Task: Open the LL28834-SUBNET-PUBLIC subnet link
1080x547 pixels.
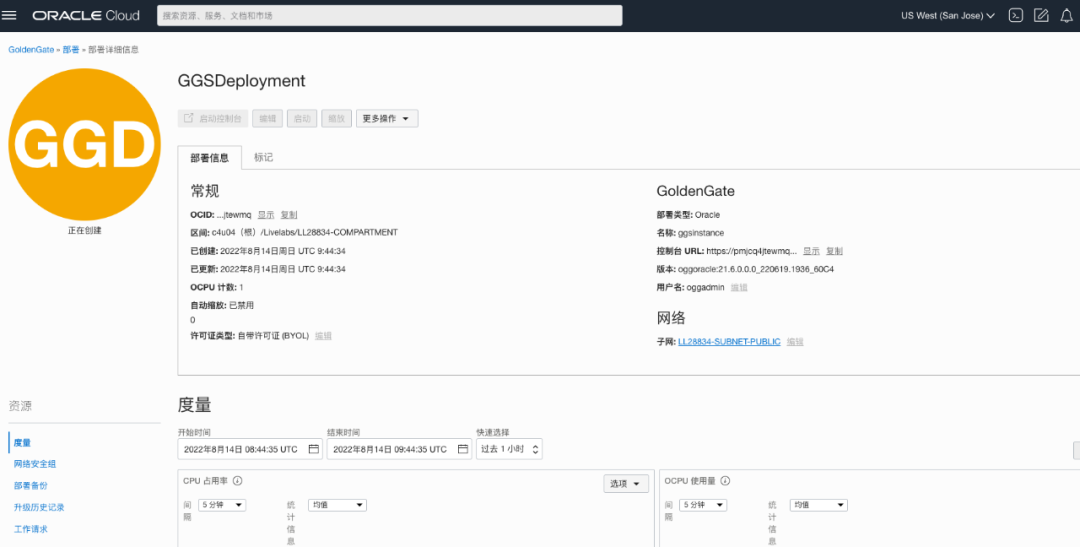Action: click(729, 342)
